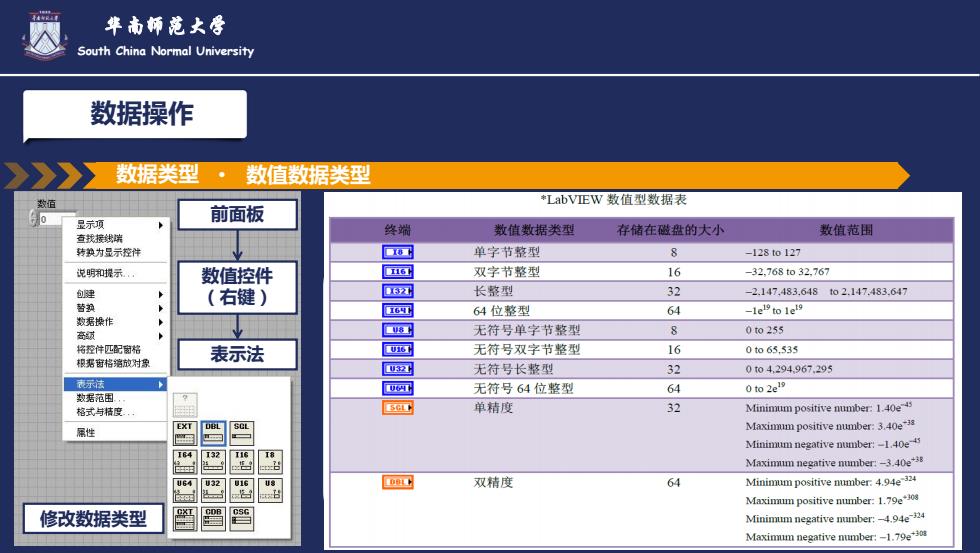The height and width of the screenshot is (553, 980).
Task: Click the U32 terminal icon in the table
Action: (398, 369)
